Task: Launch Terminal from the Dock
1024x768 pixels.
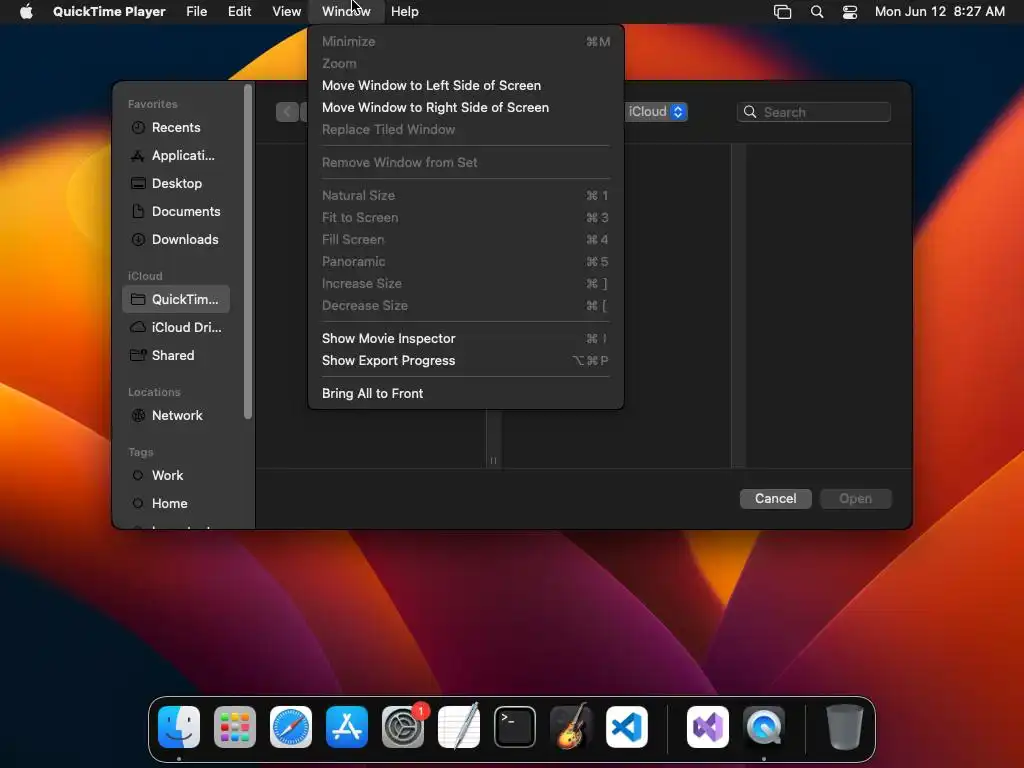Action: 515,727
